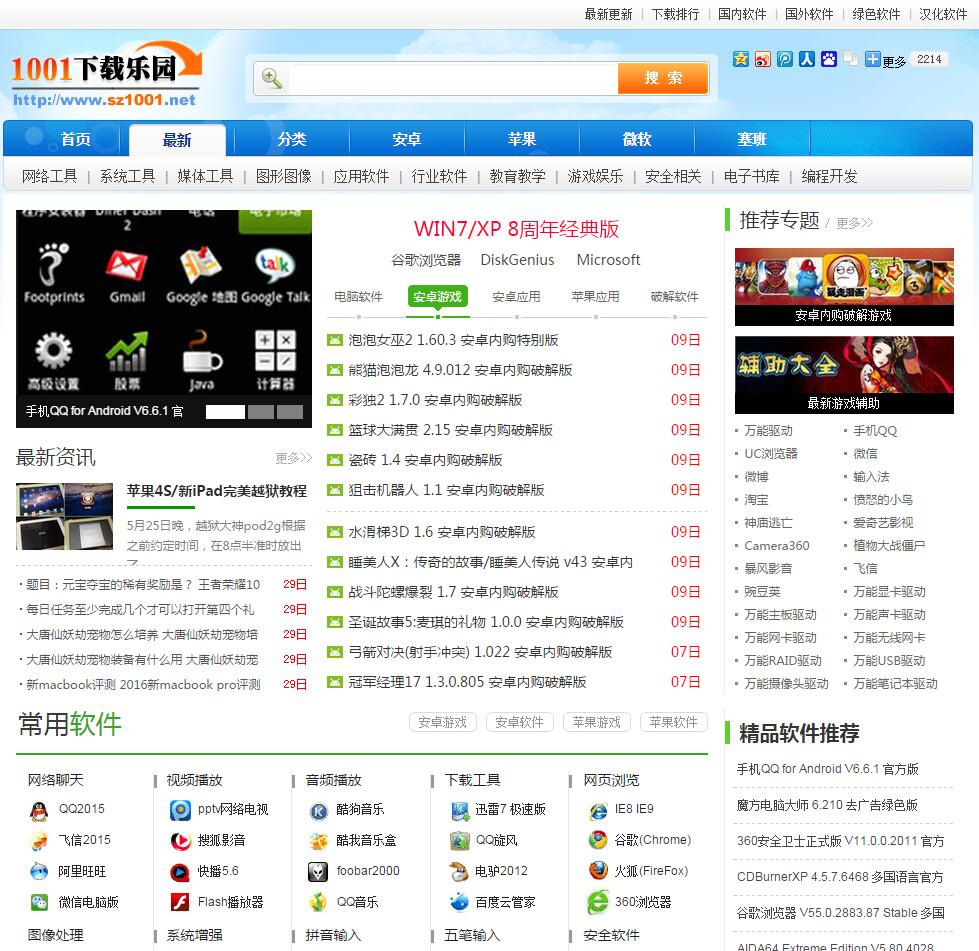979x951 pixels.
Task: Click the 360浏览器 icon
Action: tap(598, 902)
